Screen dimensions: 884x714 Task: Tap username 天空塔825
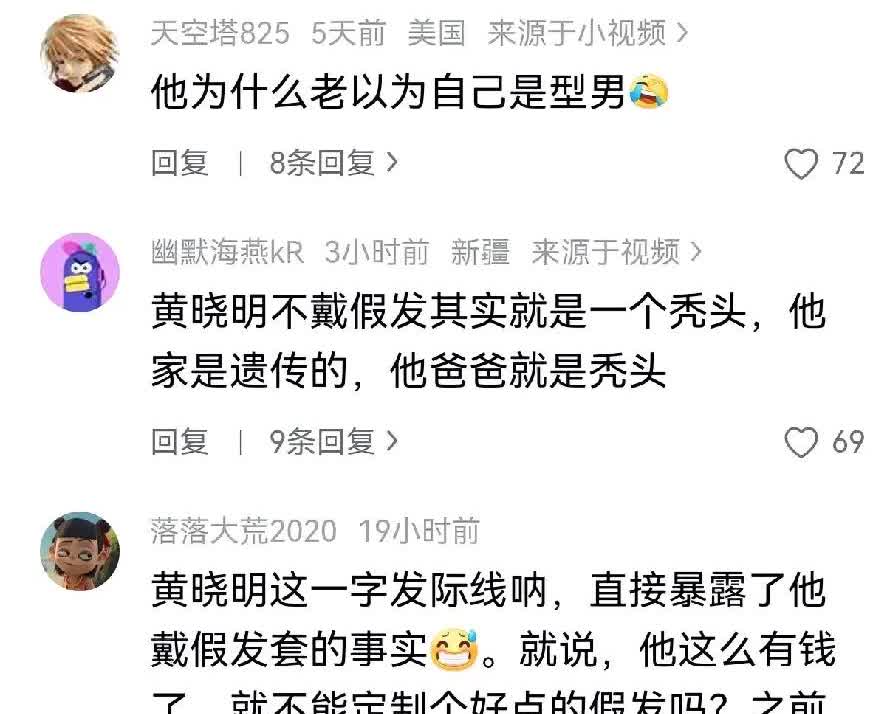click(220, 33)
